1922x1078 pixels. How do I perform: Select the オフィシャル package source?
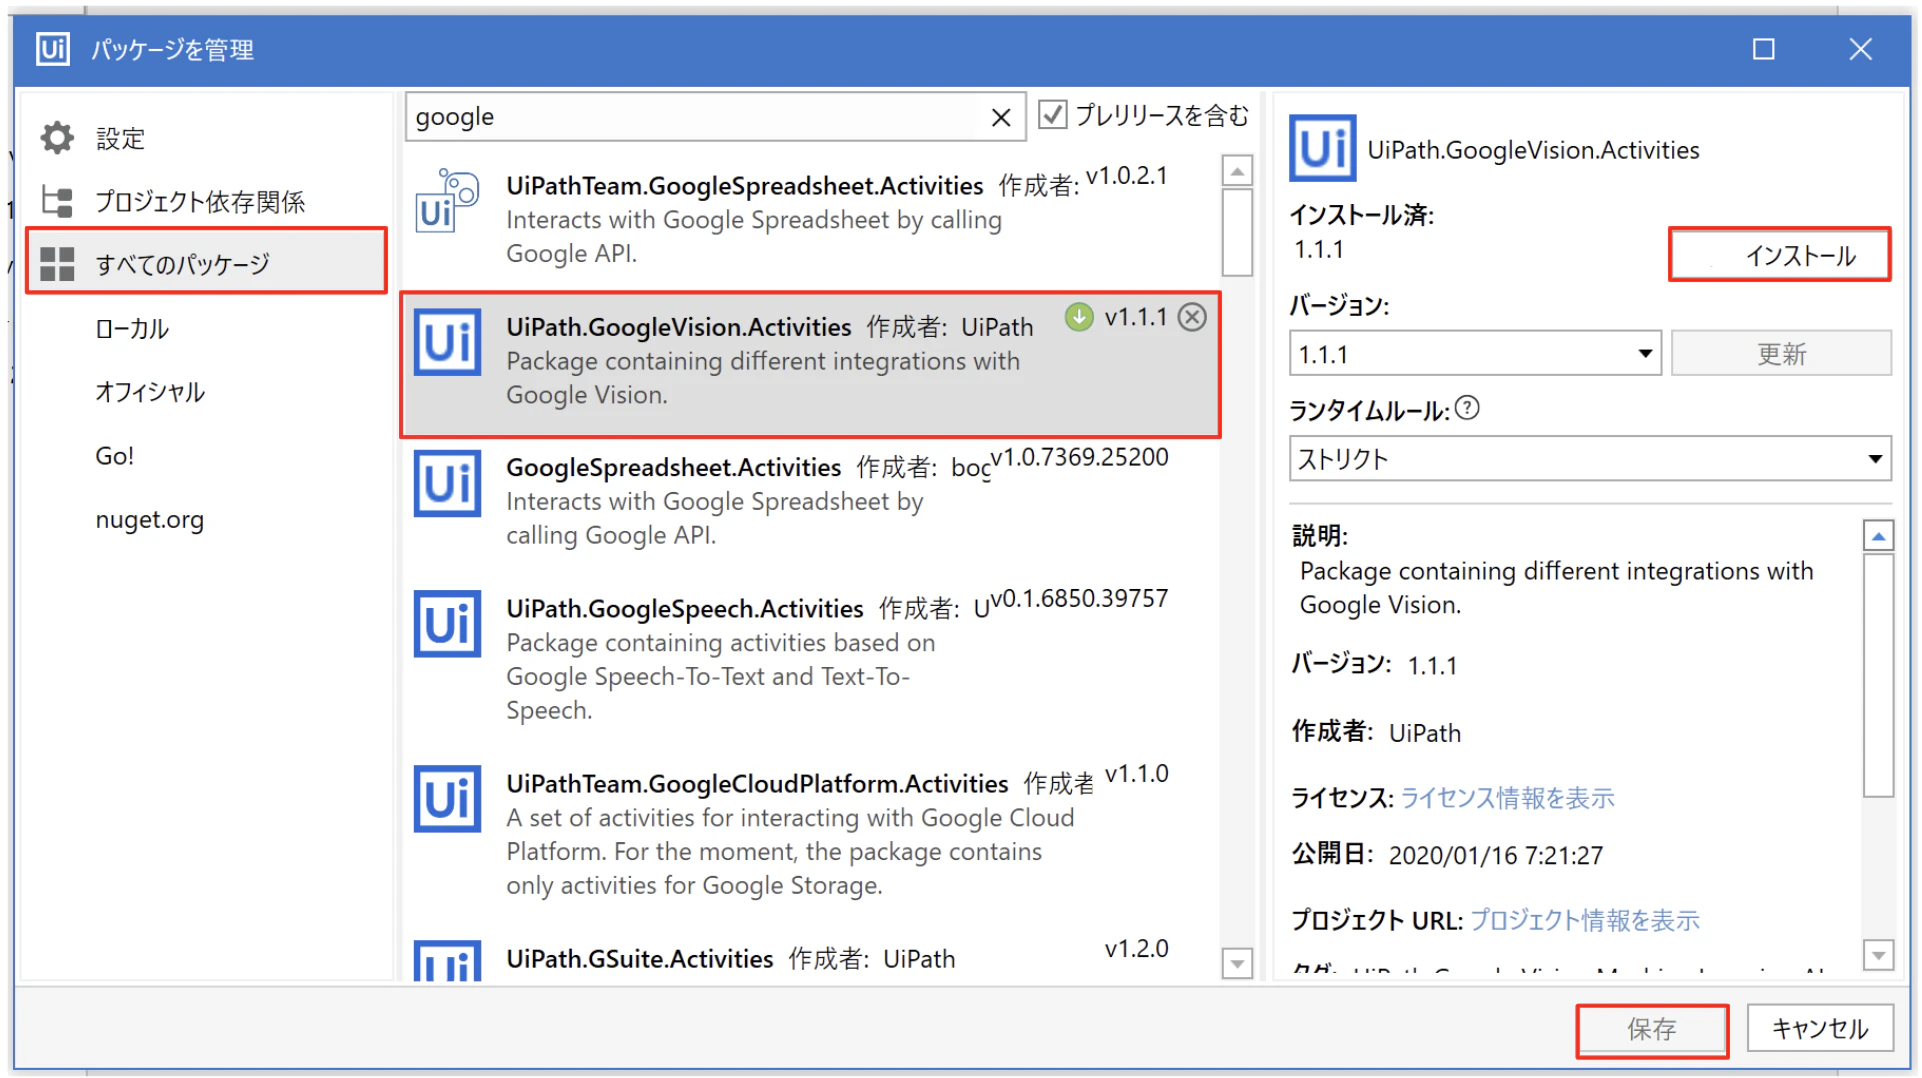pyautogui.click(x=150, y=392)
